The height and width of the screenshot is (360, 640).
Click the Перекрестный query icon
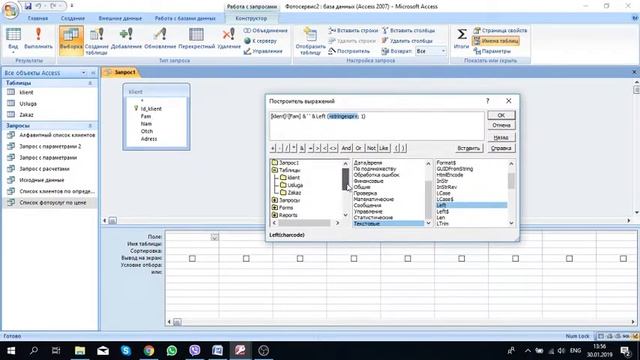pyautogui.click(x=196, y=39)
